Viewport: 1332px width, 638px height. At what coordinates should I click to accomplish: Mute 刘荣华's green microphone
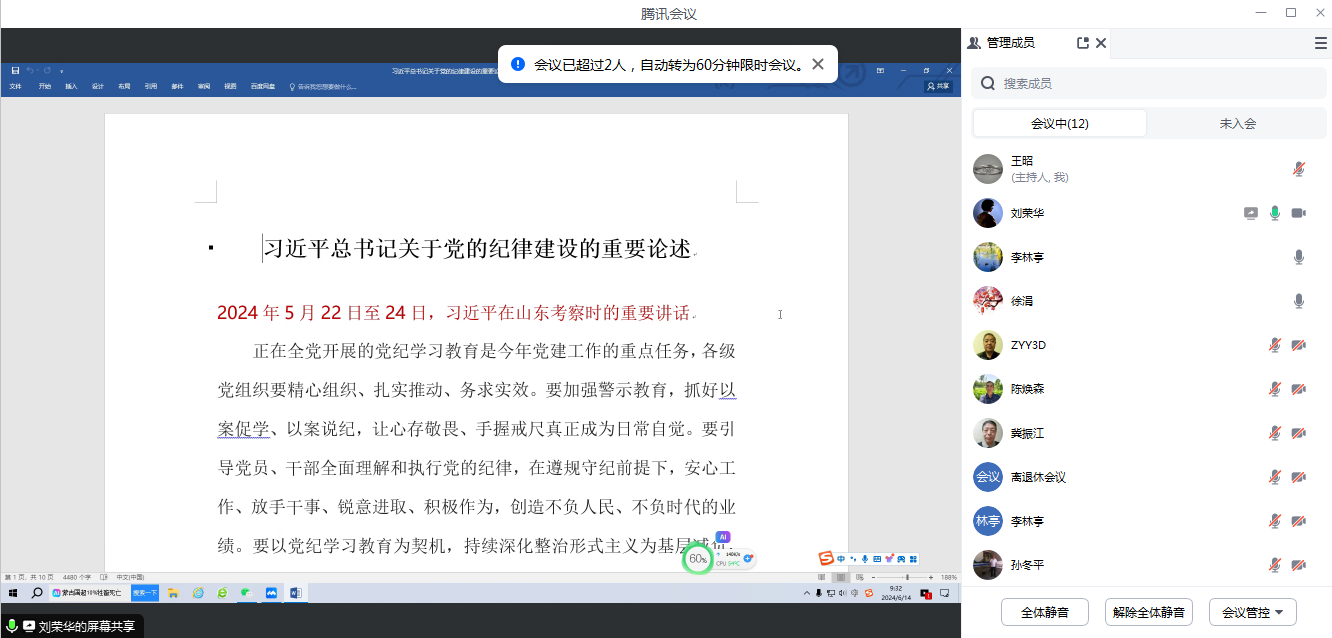tap(1275, 213)
